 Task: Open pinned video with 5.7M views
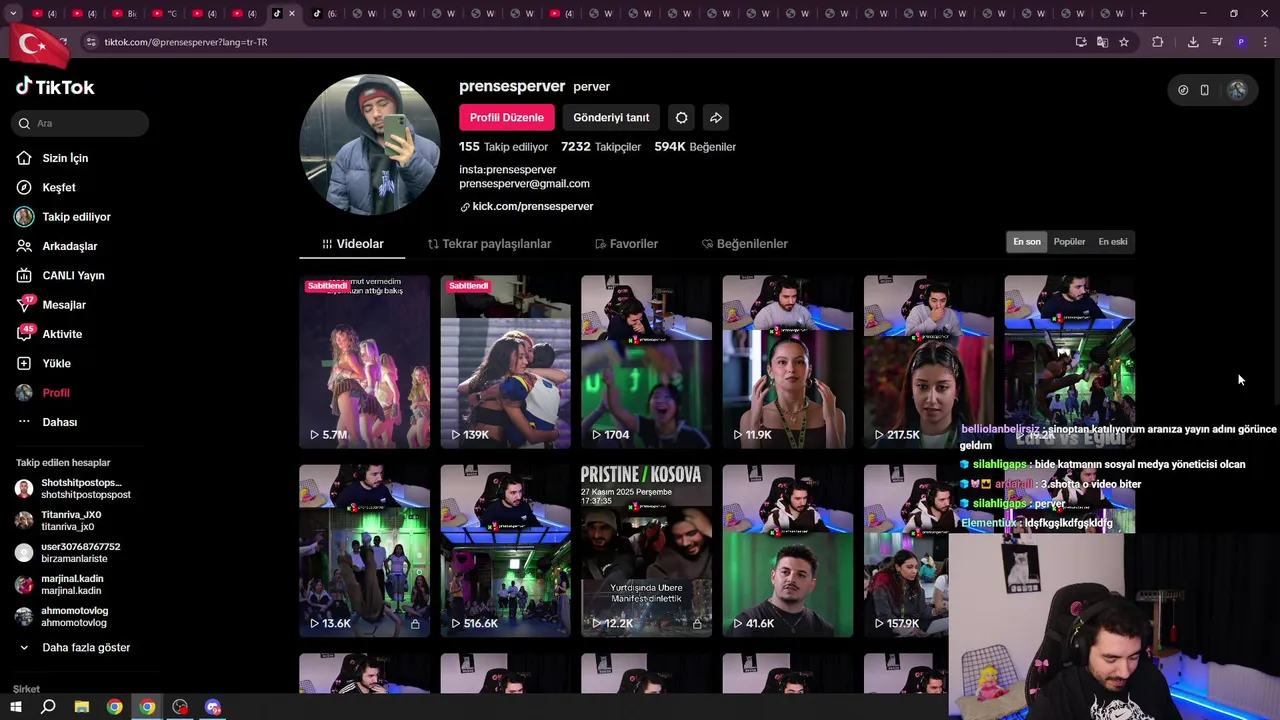point(364,362)
